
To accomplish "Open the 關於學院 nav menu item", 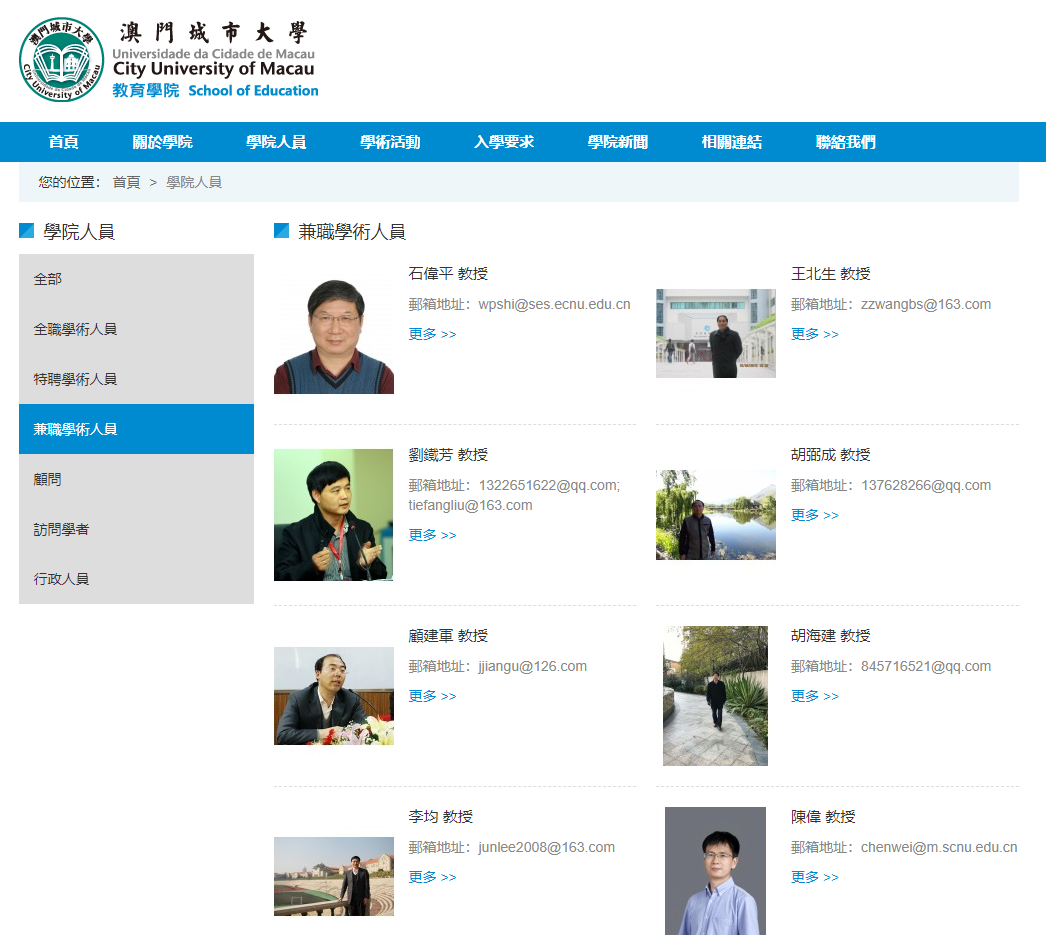I will coord(162,142).
